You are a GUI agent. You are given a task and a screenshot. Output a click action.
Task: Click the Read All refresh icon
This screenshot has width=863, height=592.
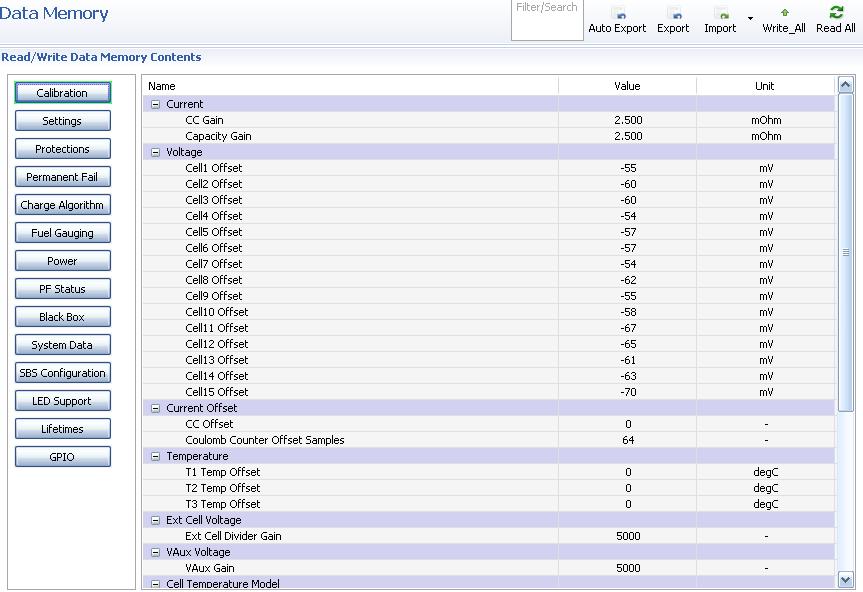click(x=836, y=13)
